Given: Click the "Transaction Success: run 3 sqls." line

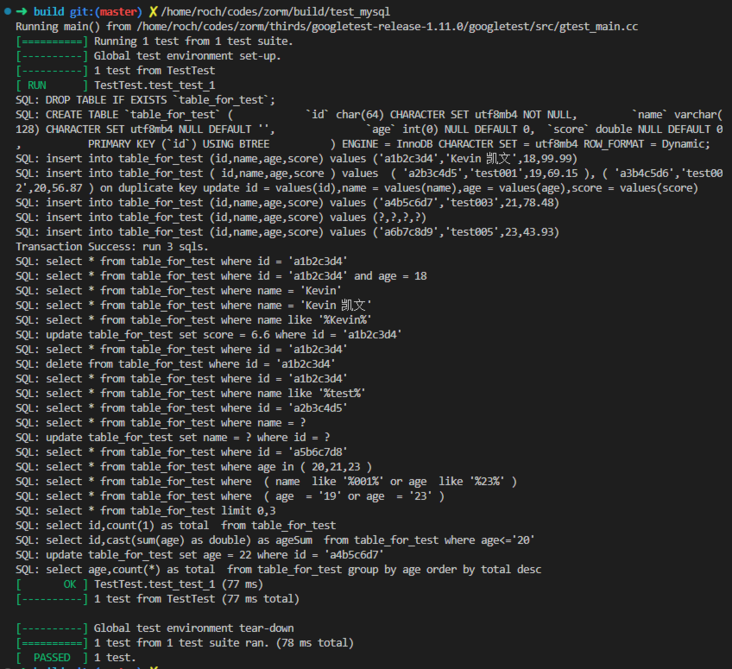Looking at the screenshot, I should click(112, 246).
